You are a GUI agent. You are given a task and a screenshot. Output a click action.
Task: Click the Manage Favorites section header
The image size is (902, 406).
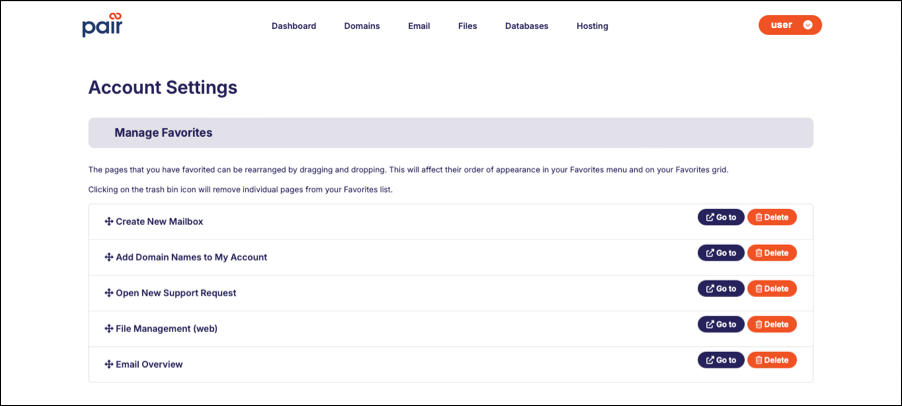pos(450,133)
